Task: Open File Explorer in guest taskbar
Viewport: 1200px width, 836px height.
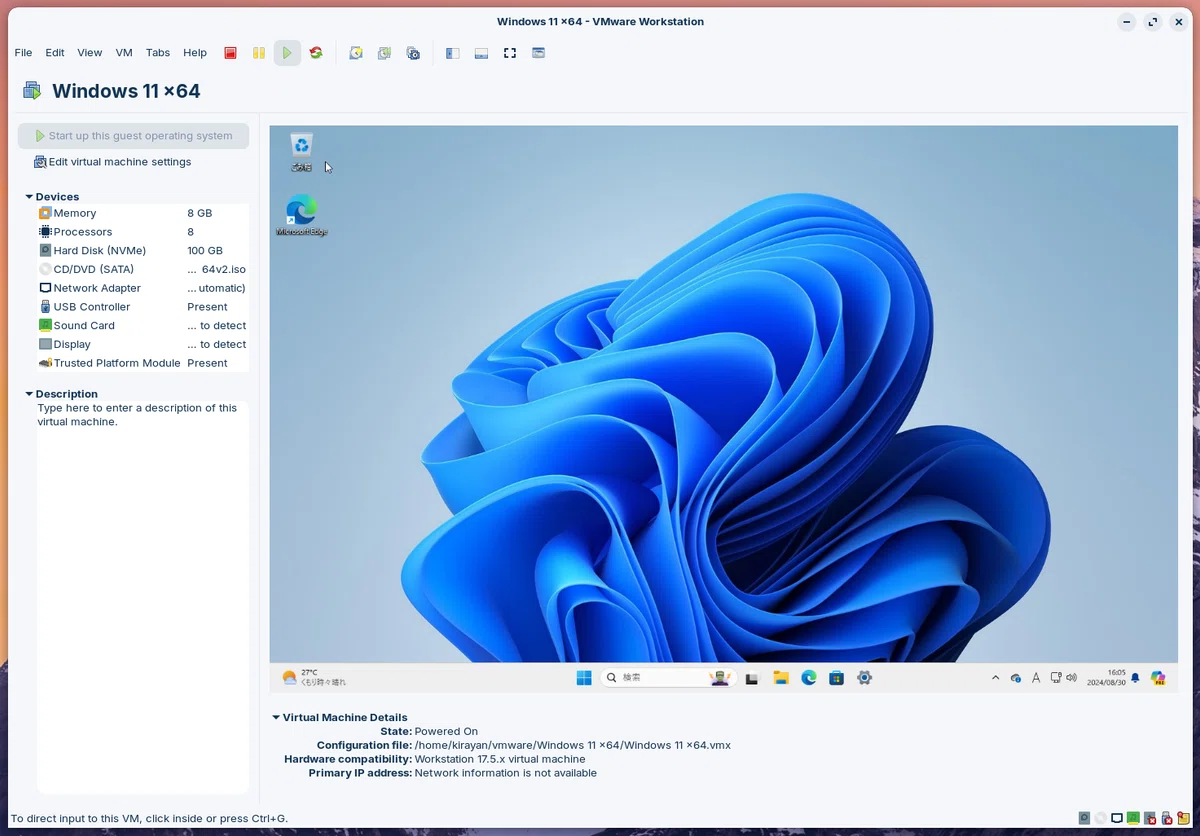Action: point(781,678)
